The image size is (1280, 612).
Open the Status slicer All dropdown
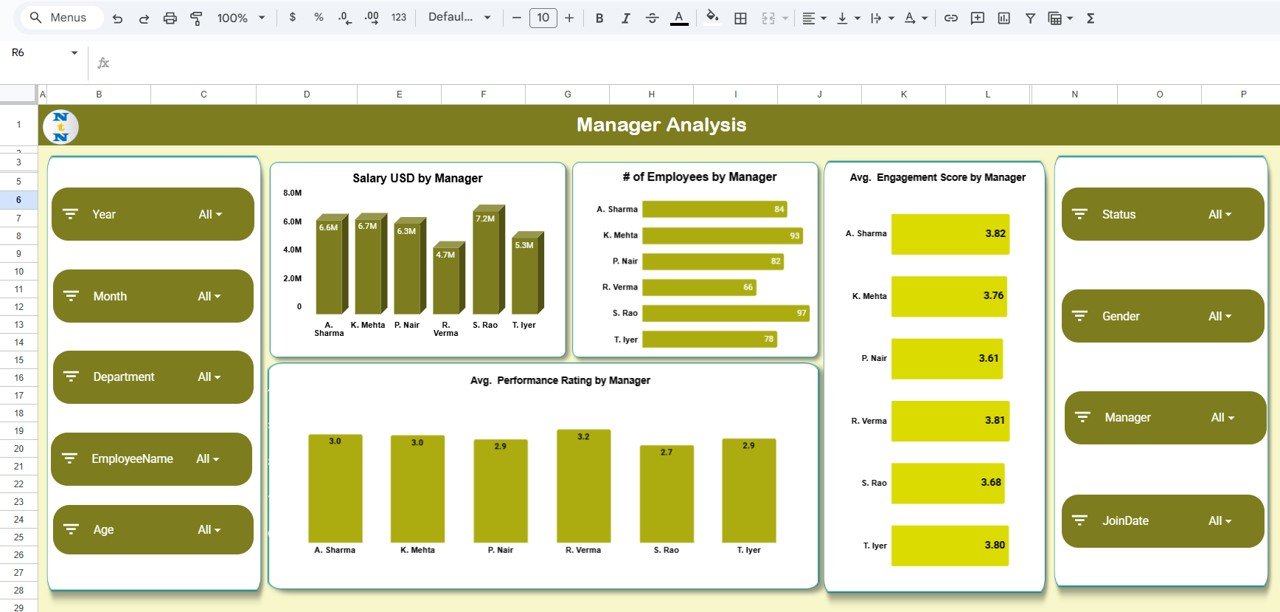[x=1220, y=213]
